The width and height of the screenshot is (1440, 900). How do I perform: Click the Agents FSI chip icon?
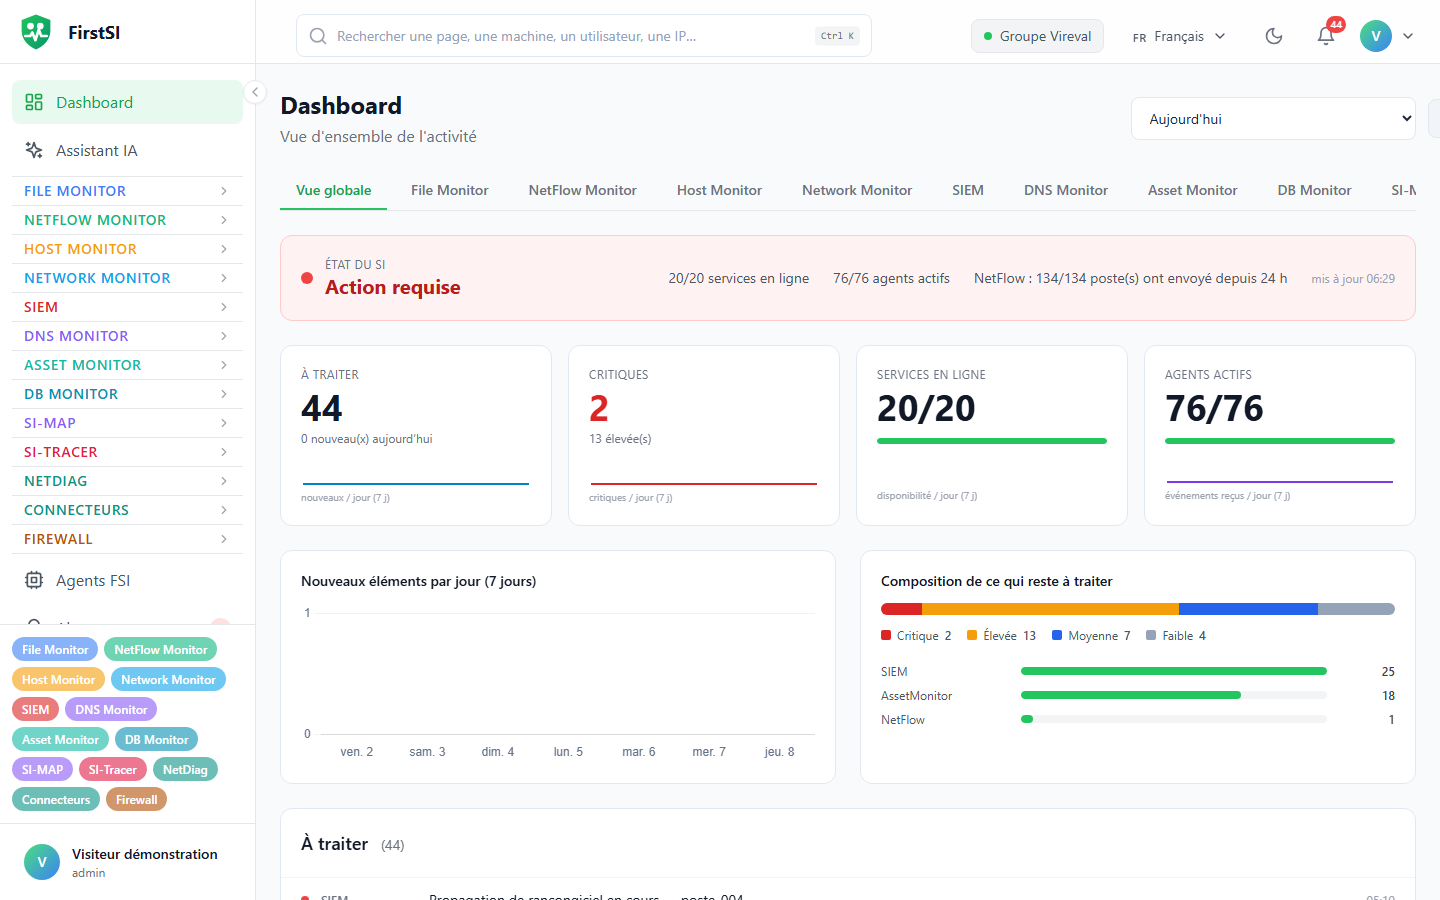click(34, 580)
